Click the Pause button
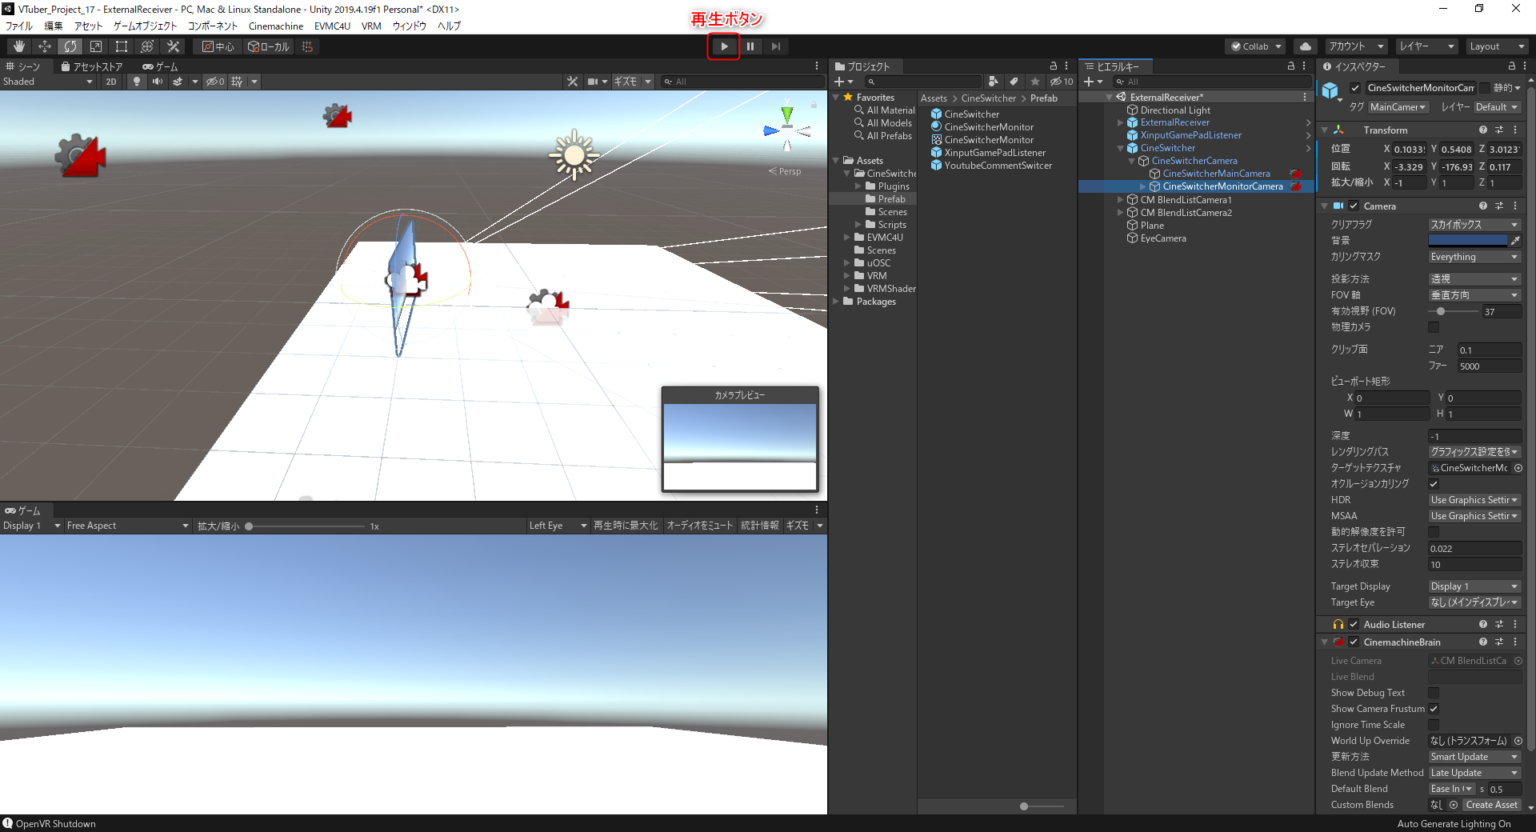Screen dimensions: 1536x832 (750, 46)
